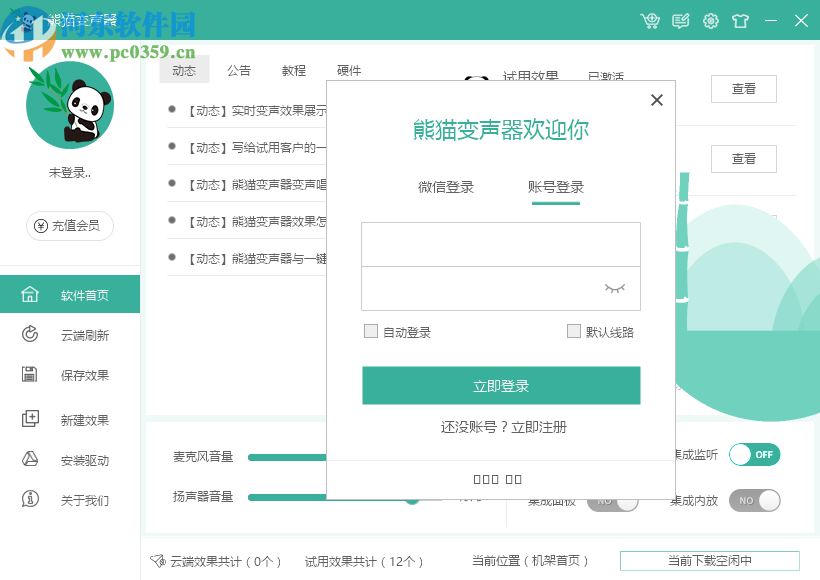Open settings via the gear icon
820x580 pixels.
(x=711, y=20)
